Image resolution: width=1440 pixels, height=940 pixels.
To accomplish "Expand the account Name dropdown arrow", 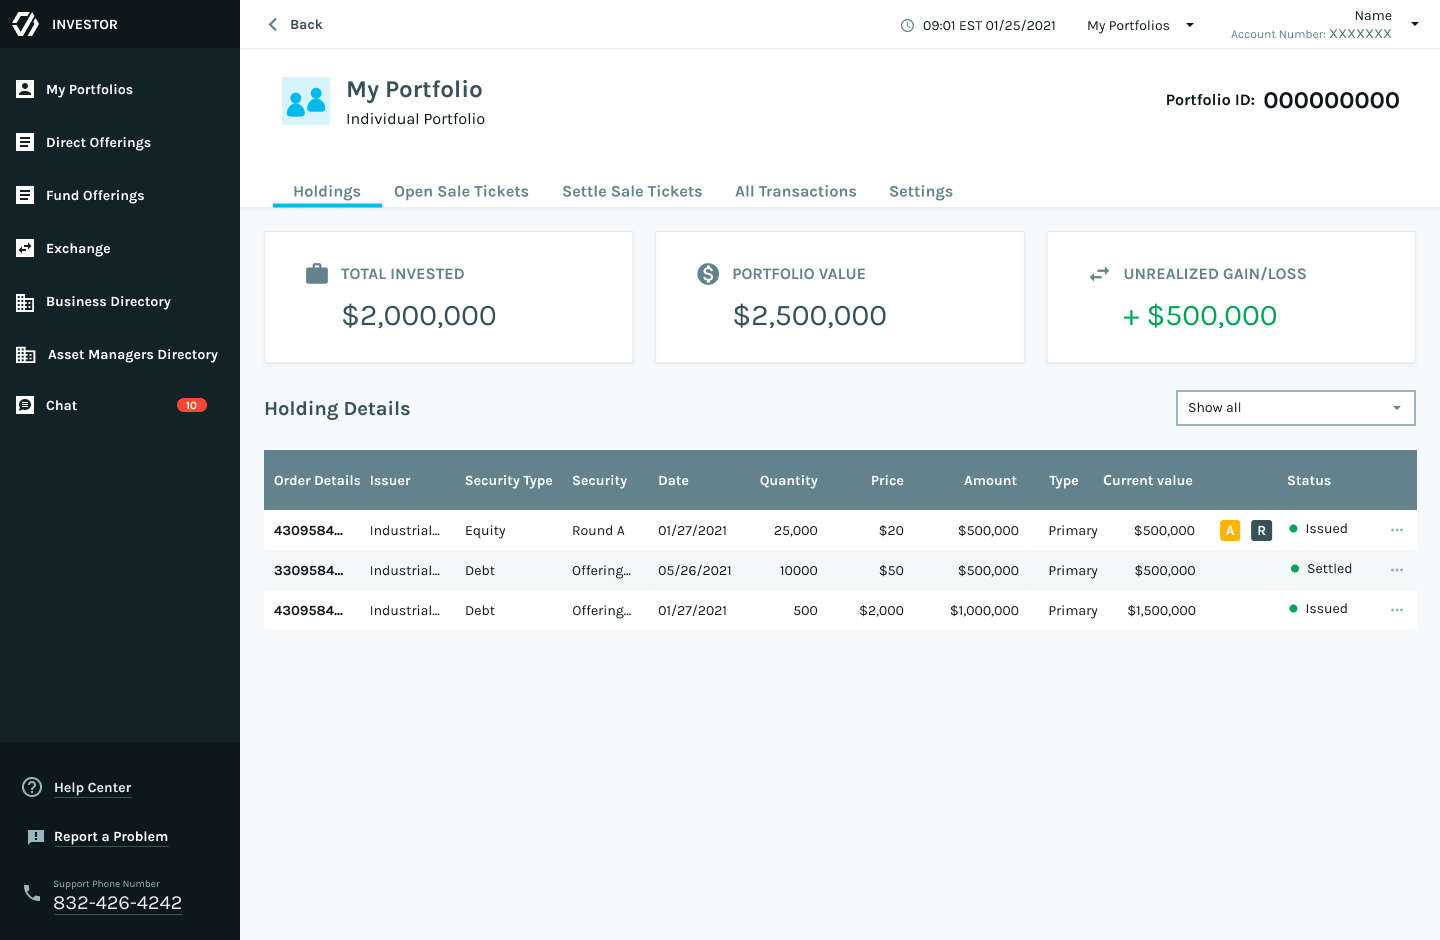I will pos(1415,24).
